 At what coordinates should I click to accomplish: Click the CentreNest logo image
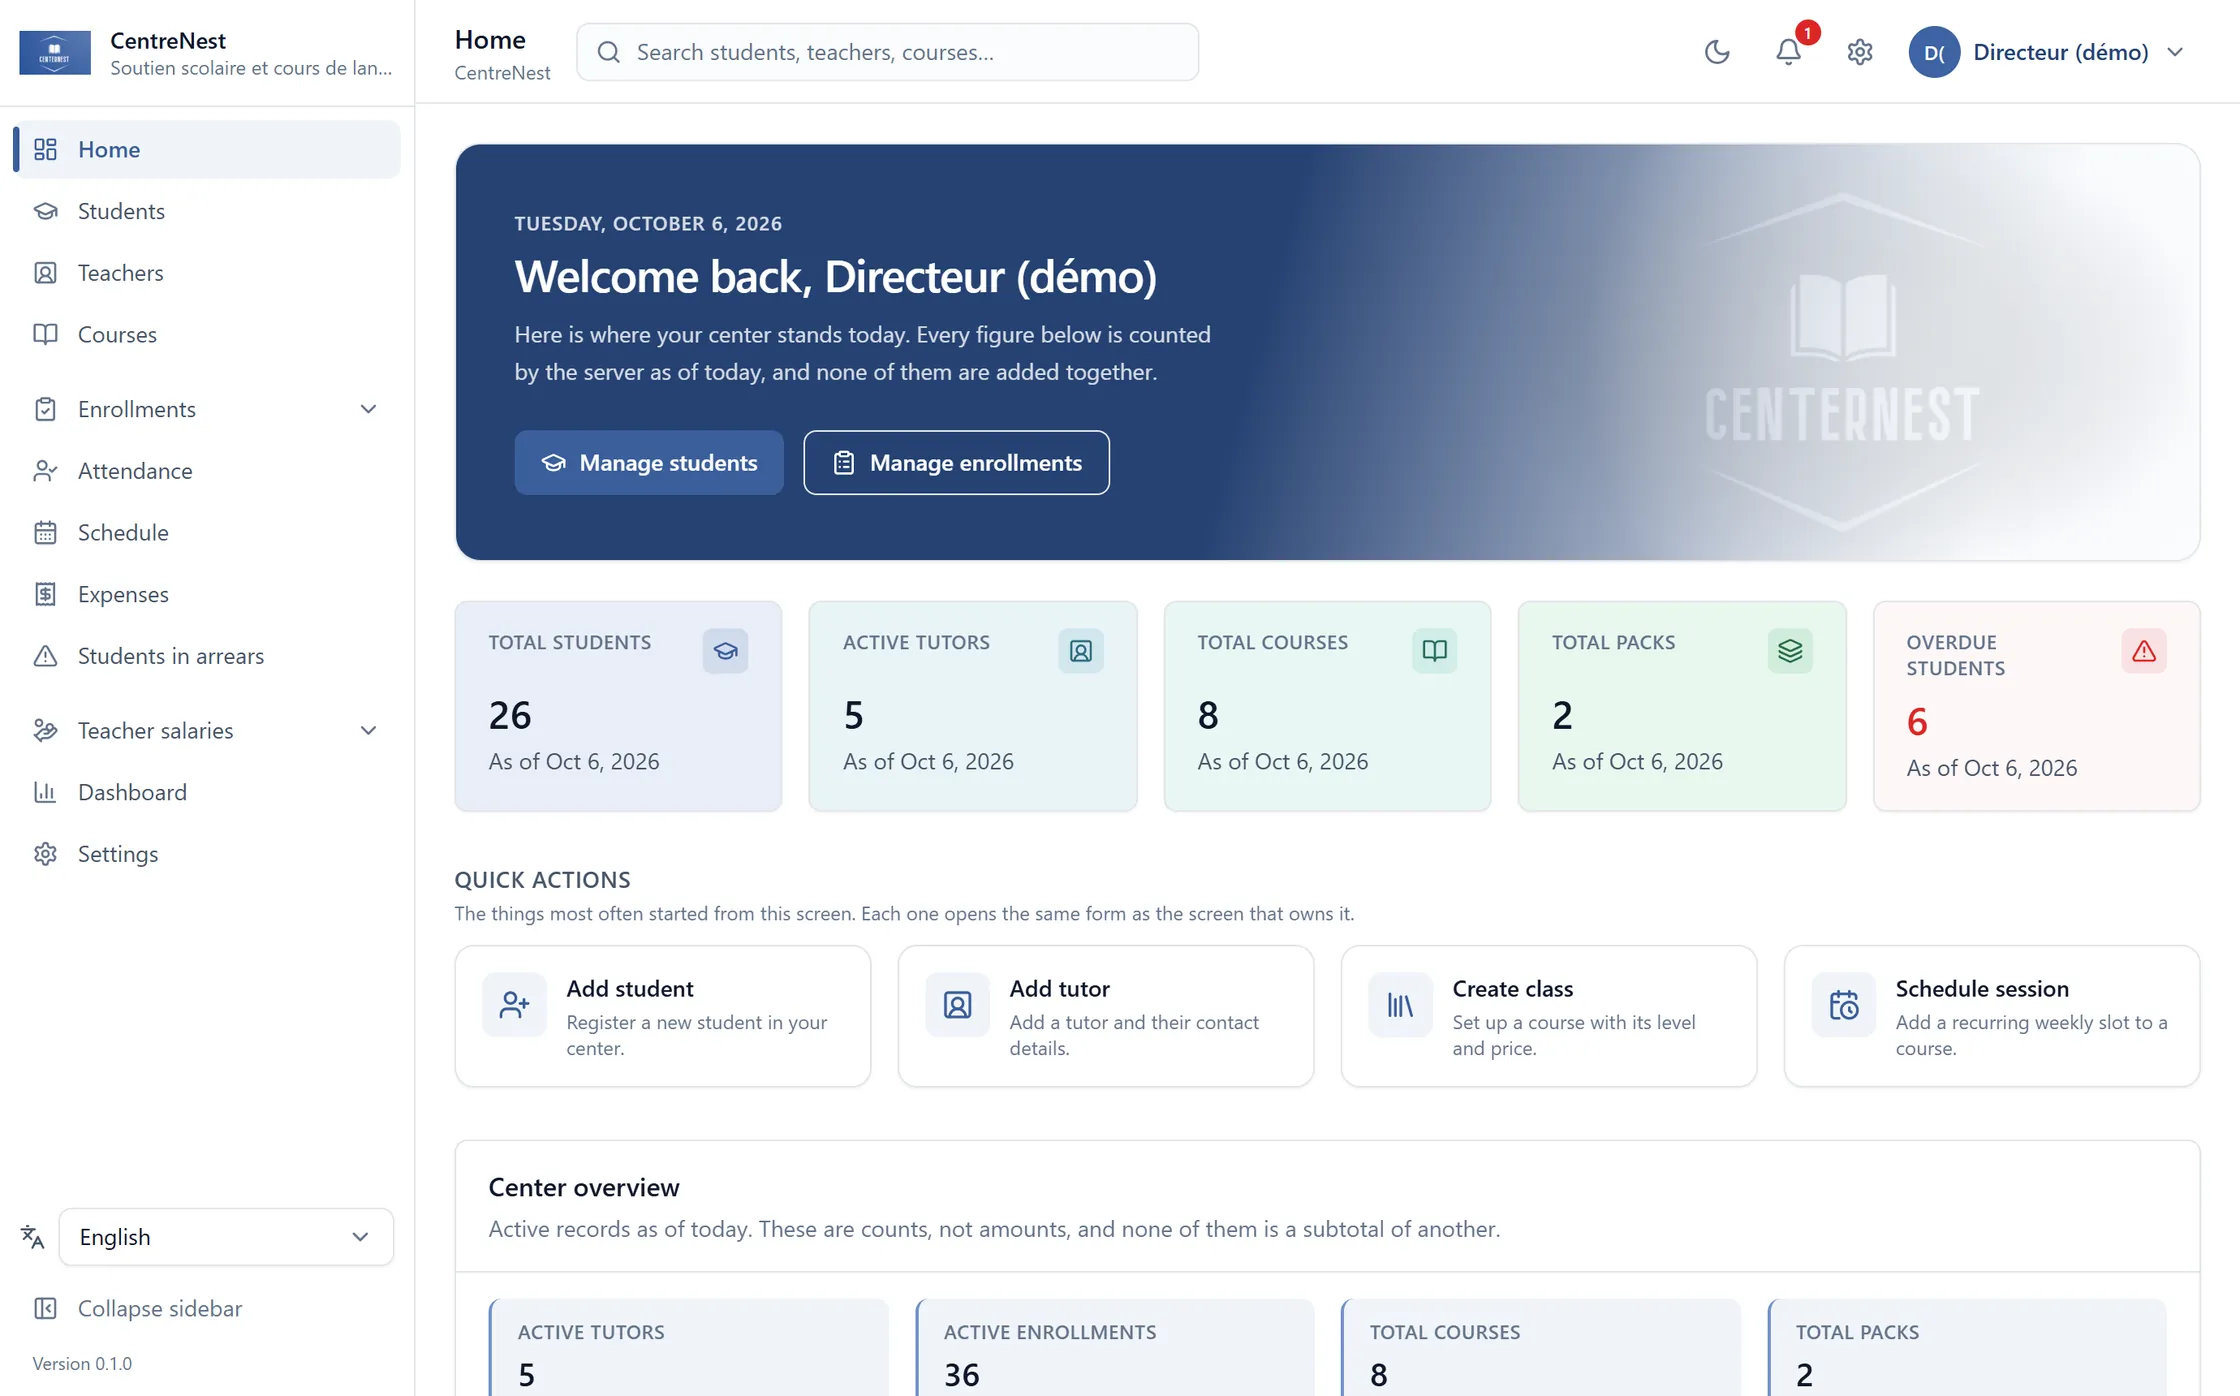point(55,52)
